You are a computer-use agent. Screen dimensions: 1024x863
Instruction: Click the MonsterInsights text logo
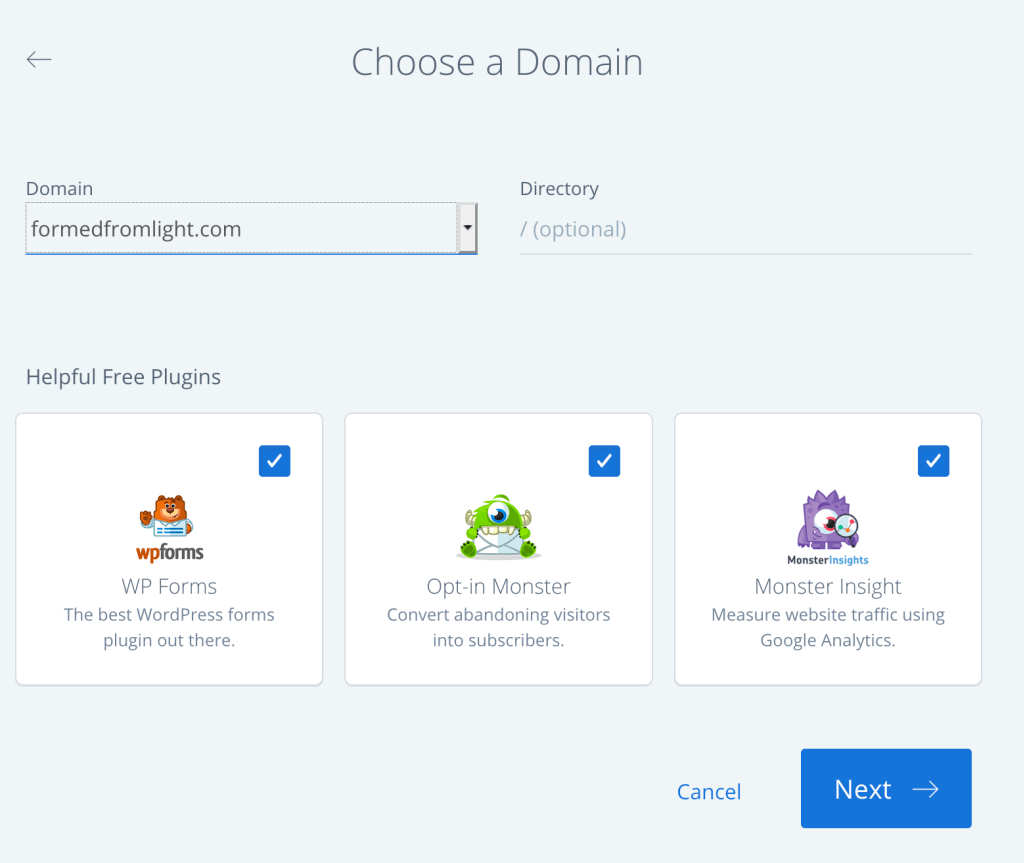click(x=827, y=560)
